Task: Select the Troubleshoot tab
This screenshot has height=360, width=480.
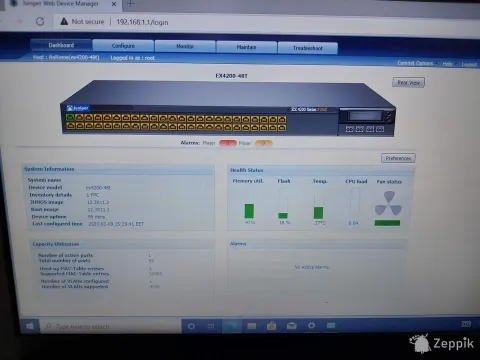Action: [308, 48]
